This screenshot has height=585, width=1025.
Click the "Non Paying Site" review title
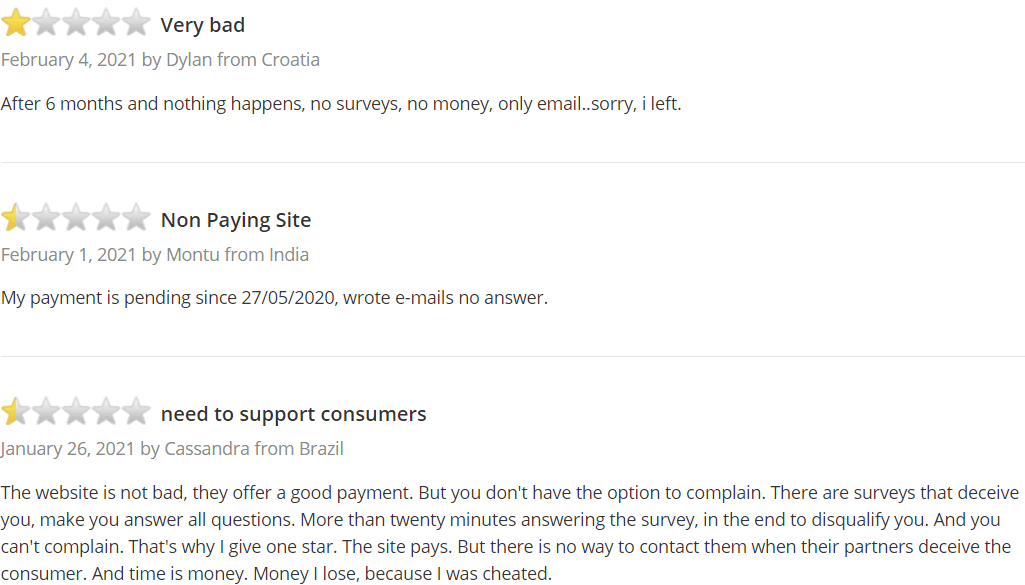pyautogui.click(x=236, y=220)
